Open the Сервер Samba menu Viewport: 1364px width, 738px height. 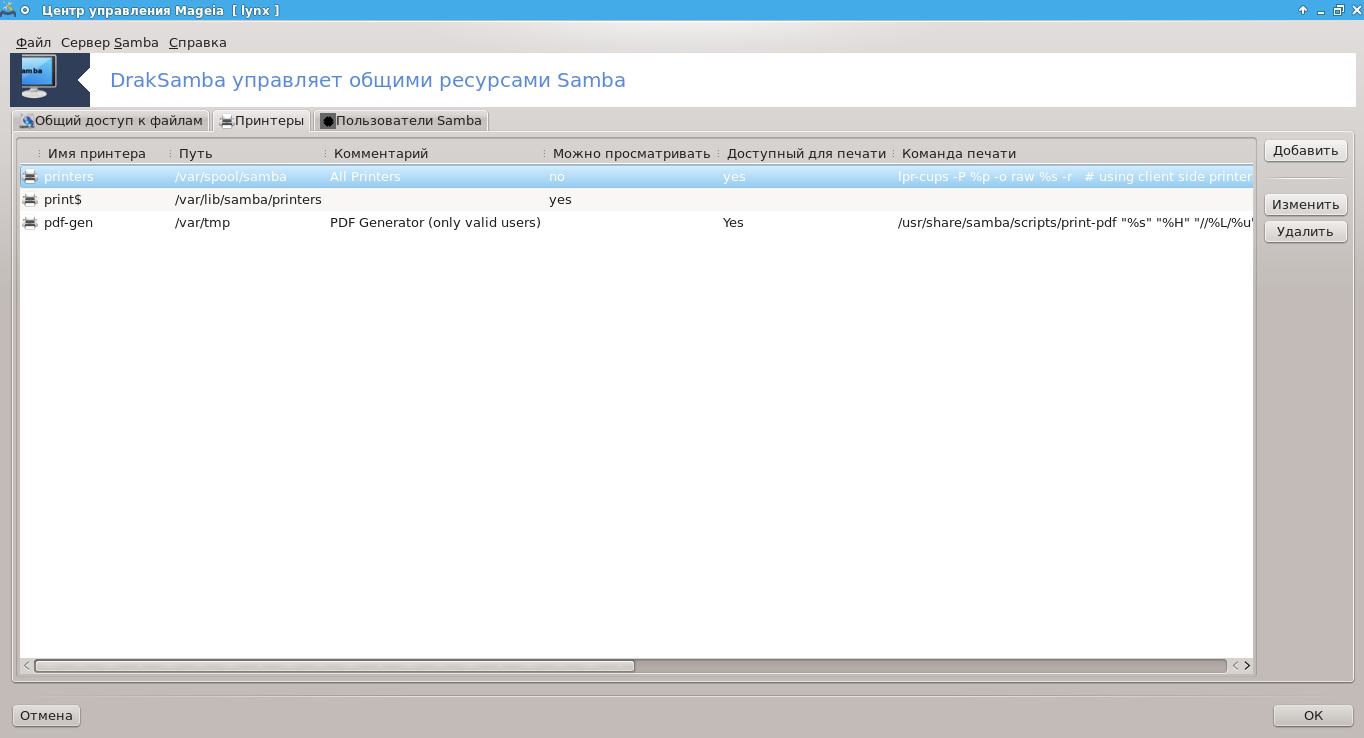[x=110, y=43]
